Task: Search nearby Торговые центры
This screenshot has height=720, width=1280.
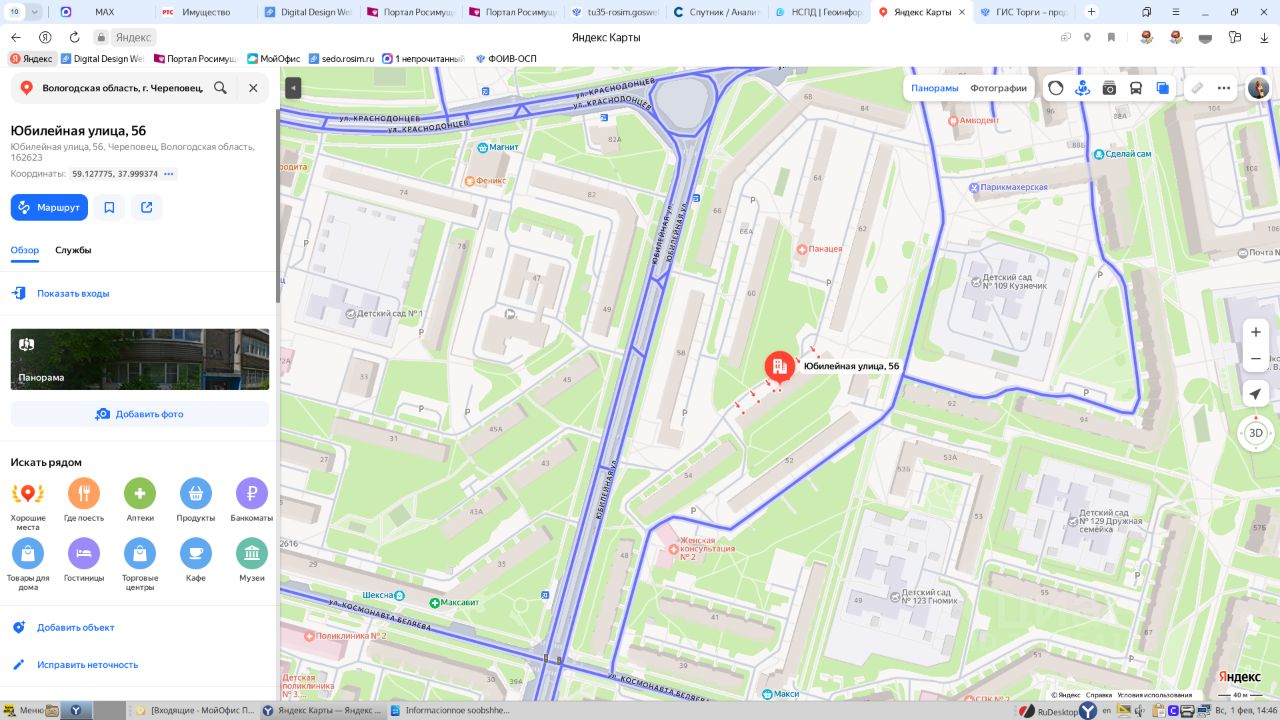Action: [140, 564]
